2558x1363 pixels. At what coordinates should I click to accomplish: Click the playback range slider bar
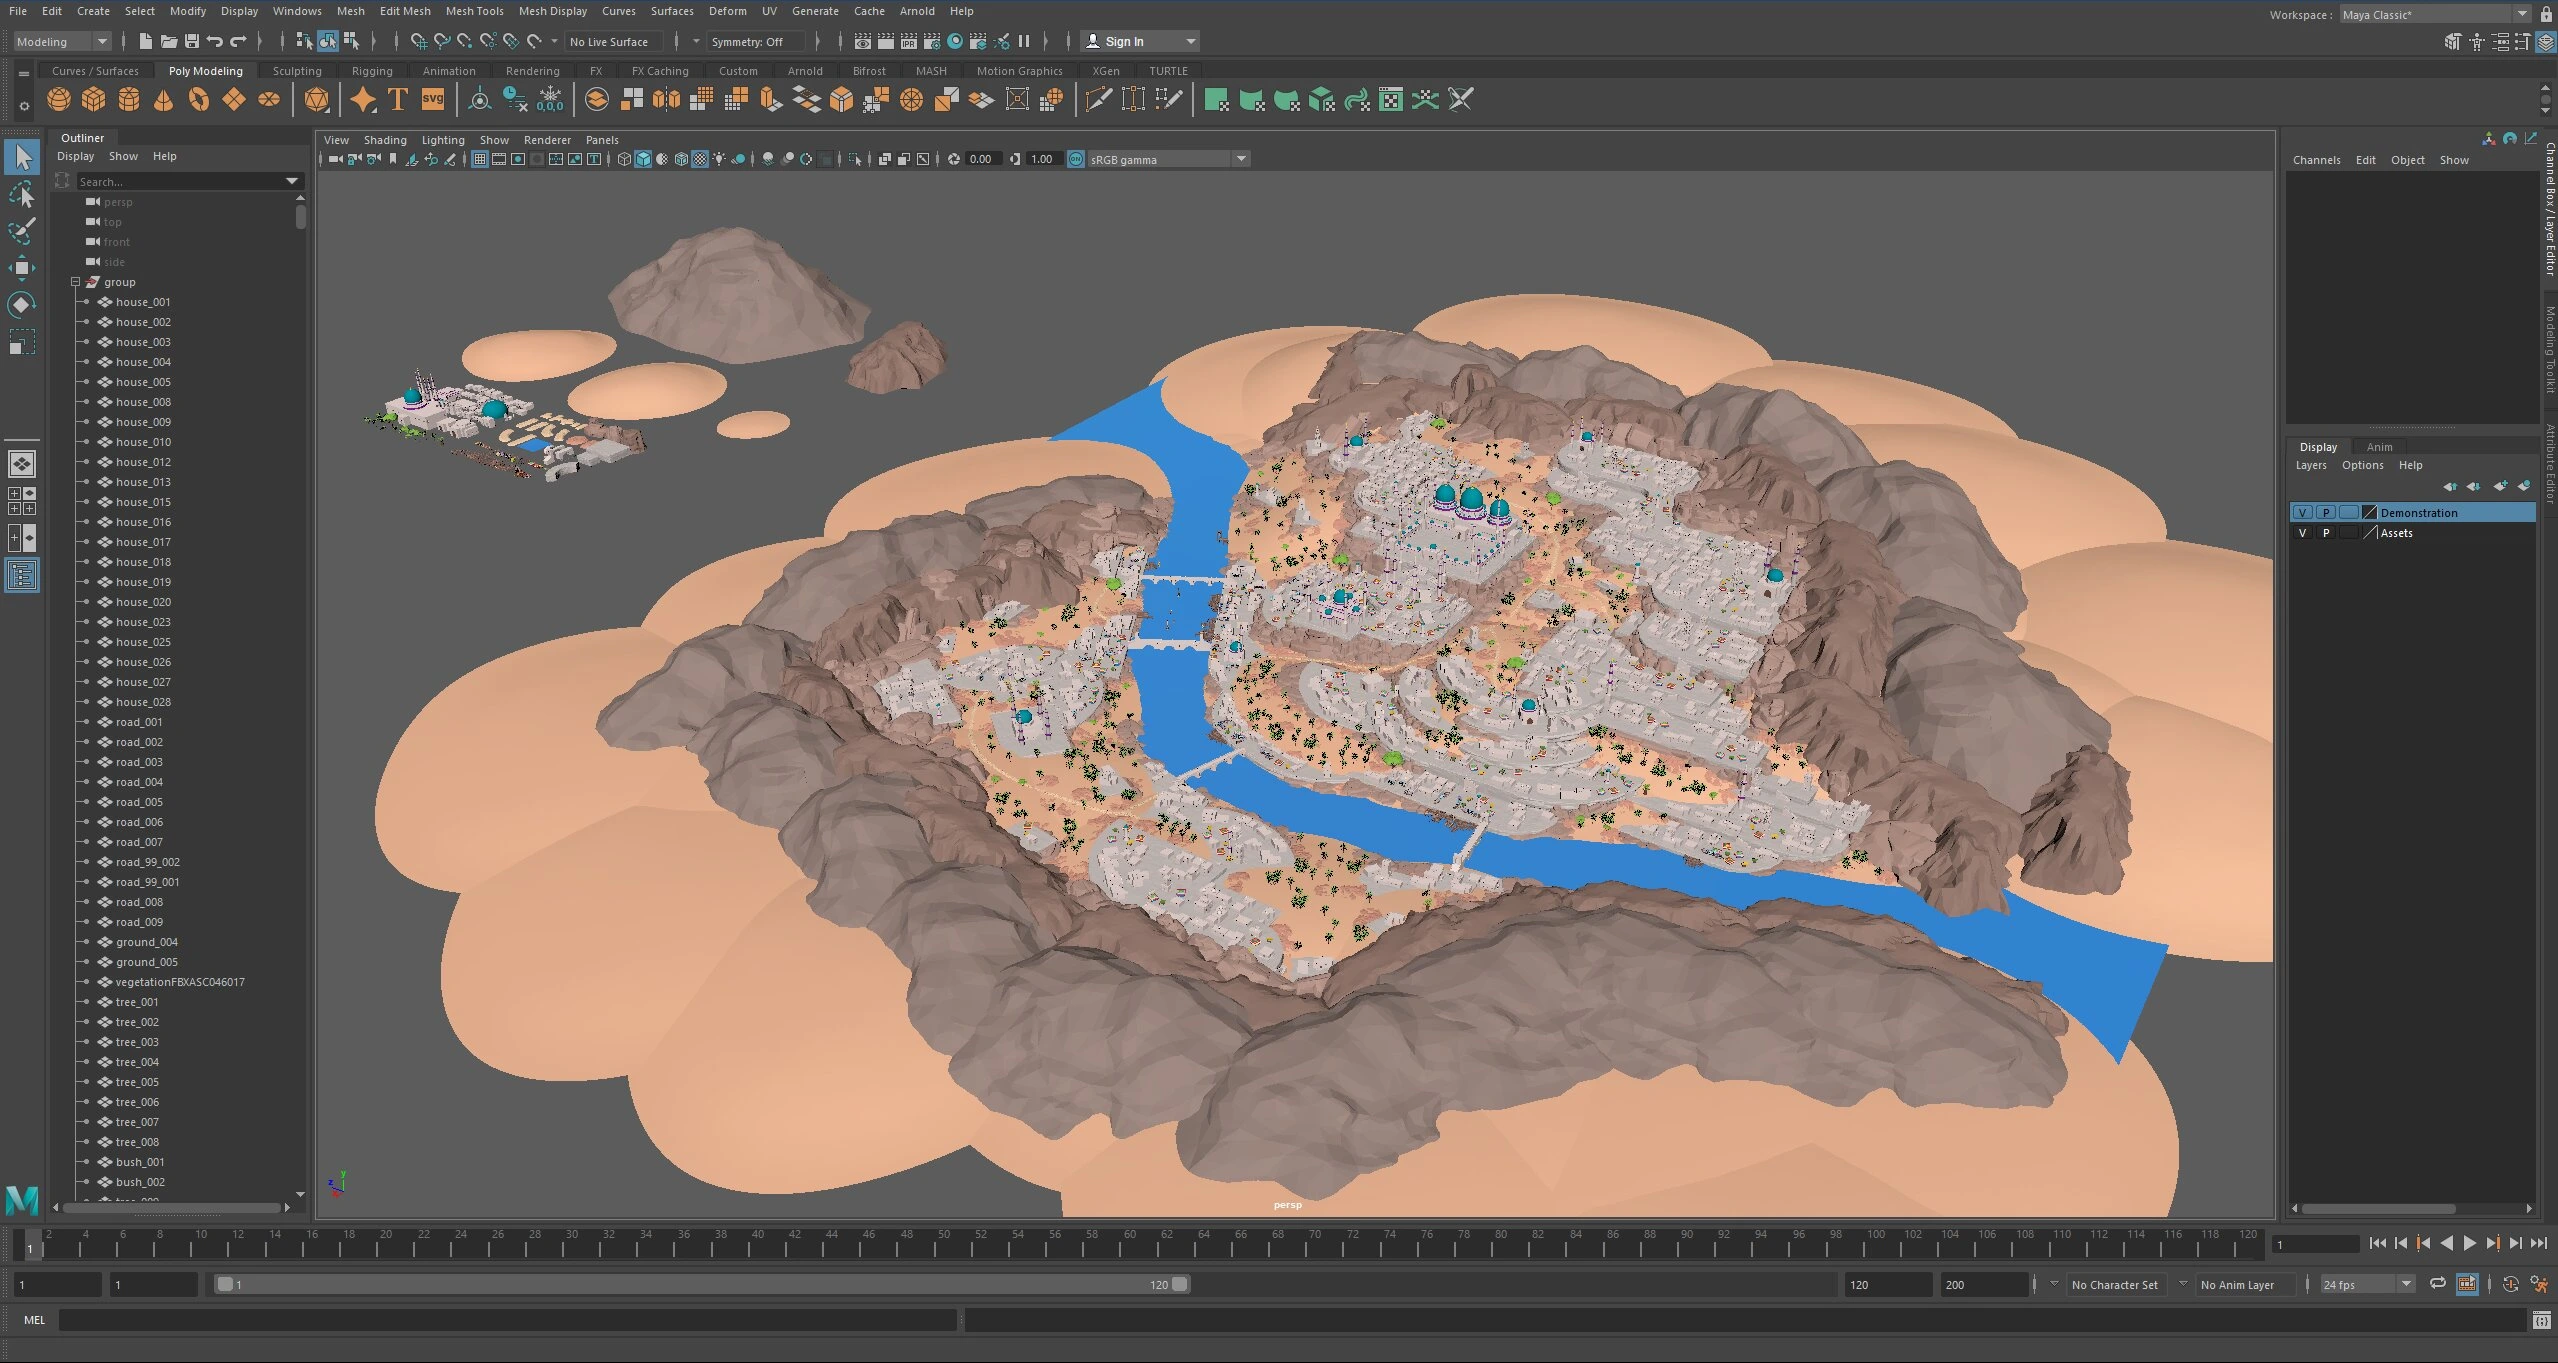point(700,1285)
